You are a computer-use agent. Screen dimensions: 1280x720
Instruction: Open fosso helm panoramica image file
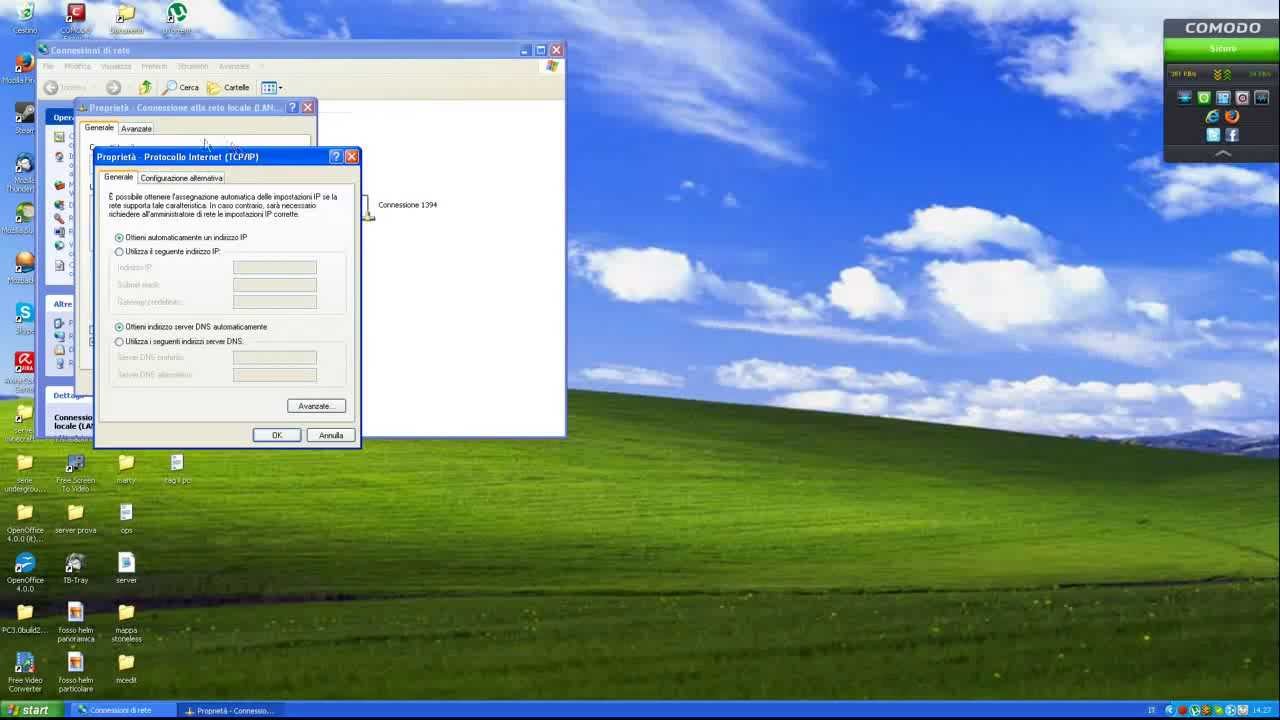pyautogui.click(x=75, y=621)
